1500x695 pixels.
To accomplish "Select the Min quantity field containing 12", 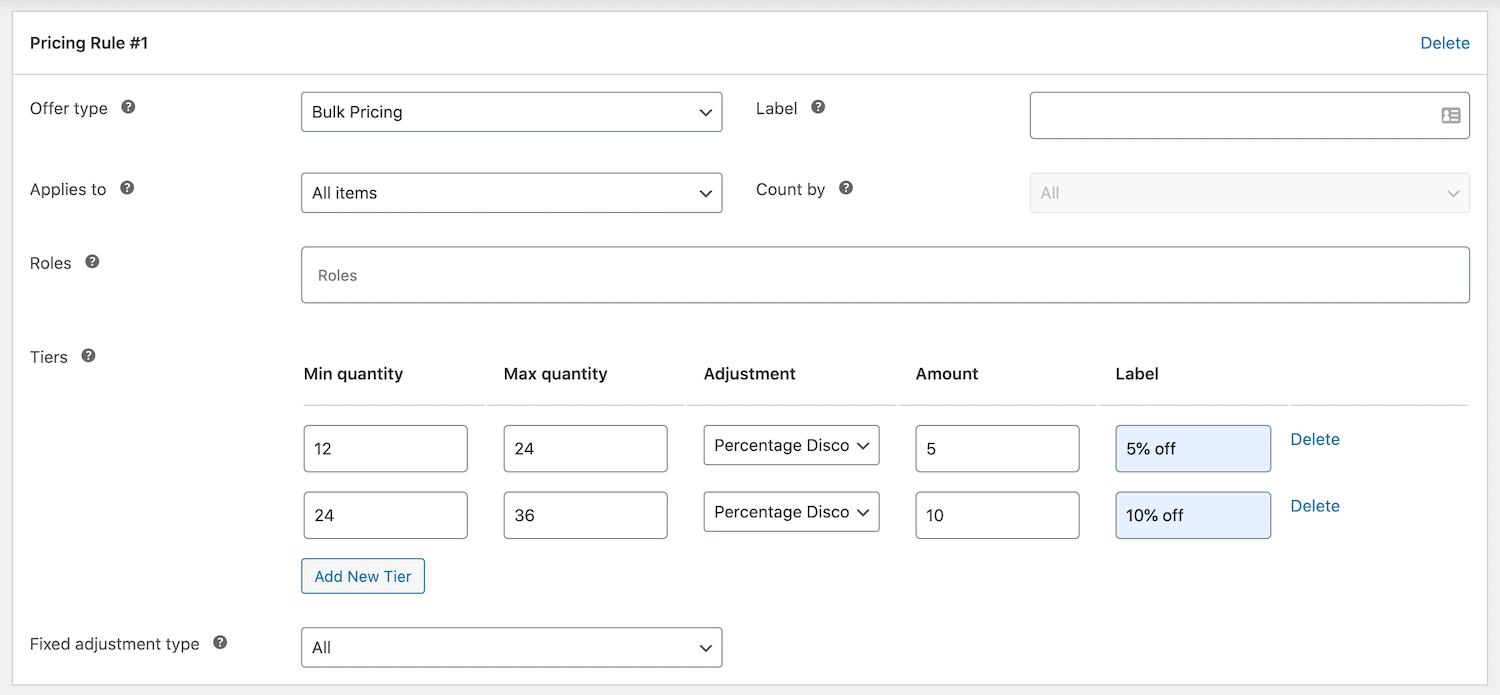I will (385, 448).
